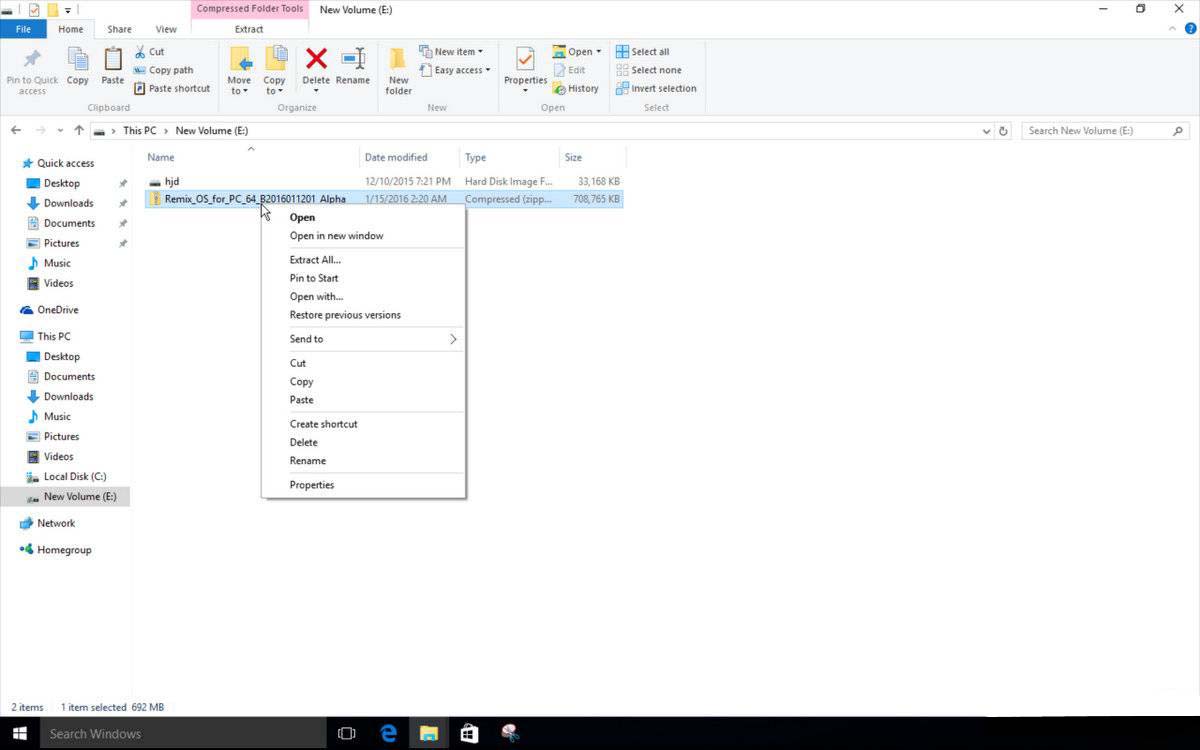
Task: Open the Easy access dropdown
Action: point(455,70)
